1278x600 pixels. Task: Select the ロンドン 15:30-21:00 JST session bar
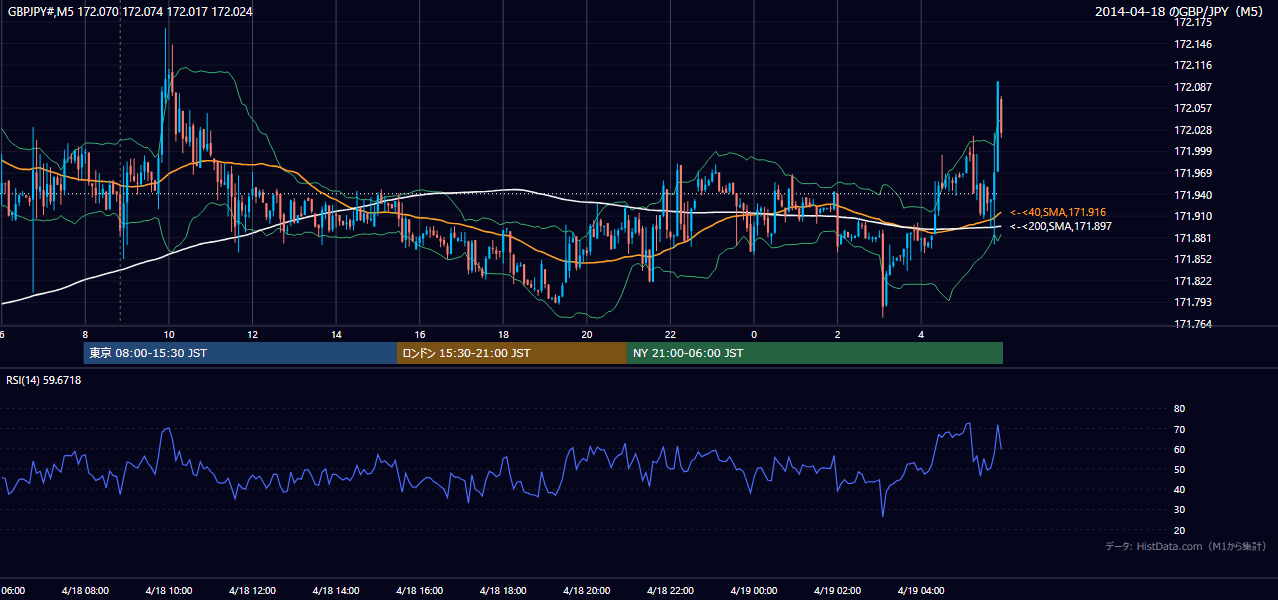512,353
